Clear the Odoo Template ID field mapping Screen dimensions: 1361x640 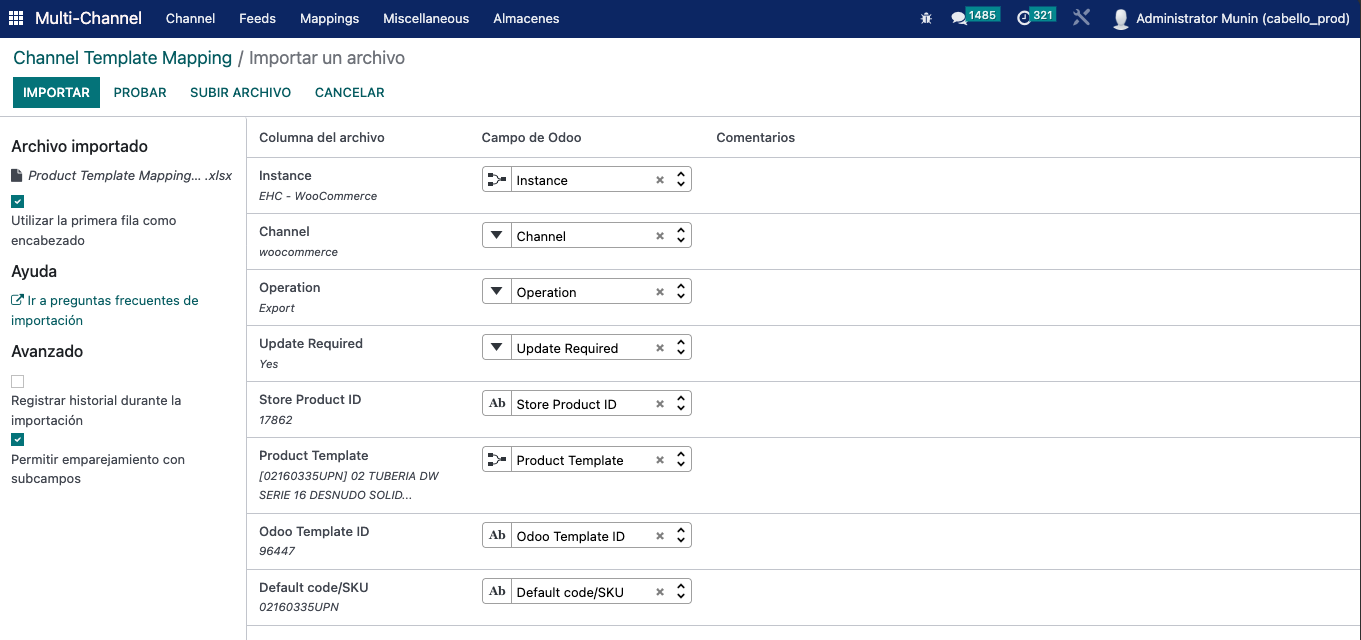(x=660, y=537)
